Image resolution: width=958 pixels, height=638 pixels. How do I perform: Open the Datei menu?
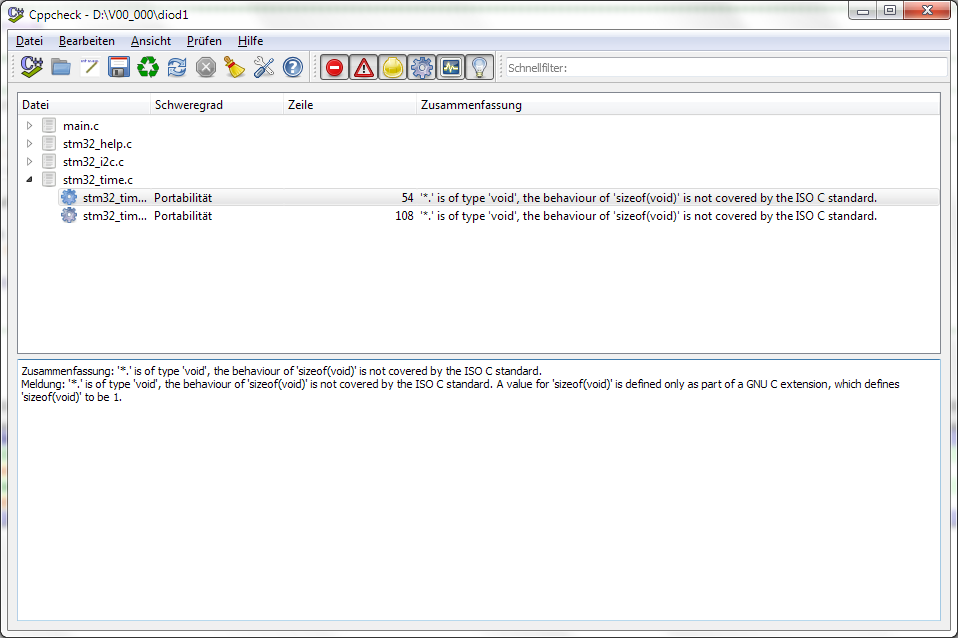tap(29, 41)
